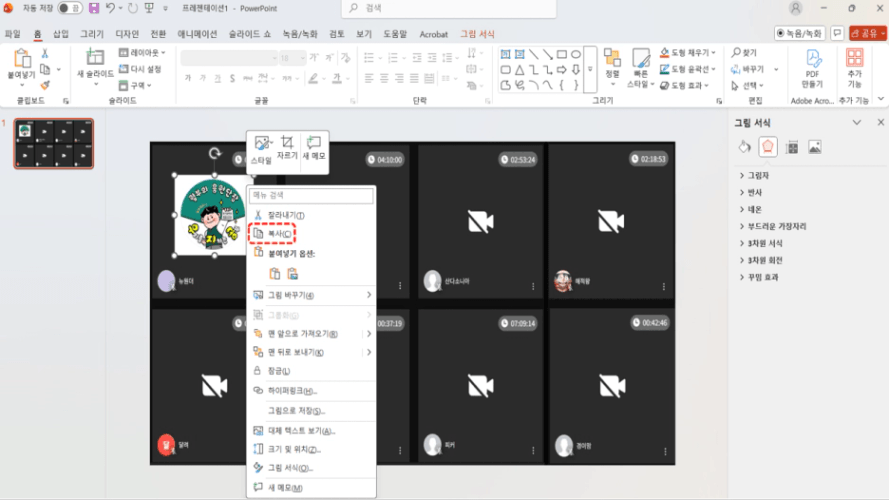Choose 그림으로 저장 from context menu
This screenshot has width=889, height=500.
click(311, 410)
